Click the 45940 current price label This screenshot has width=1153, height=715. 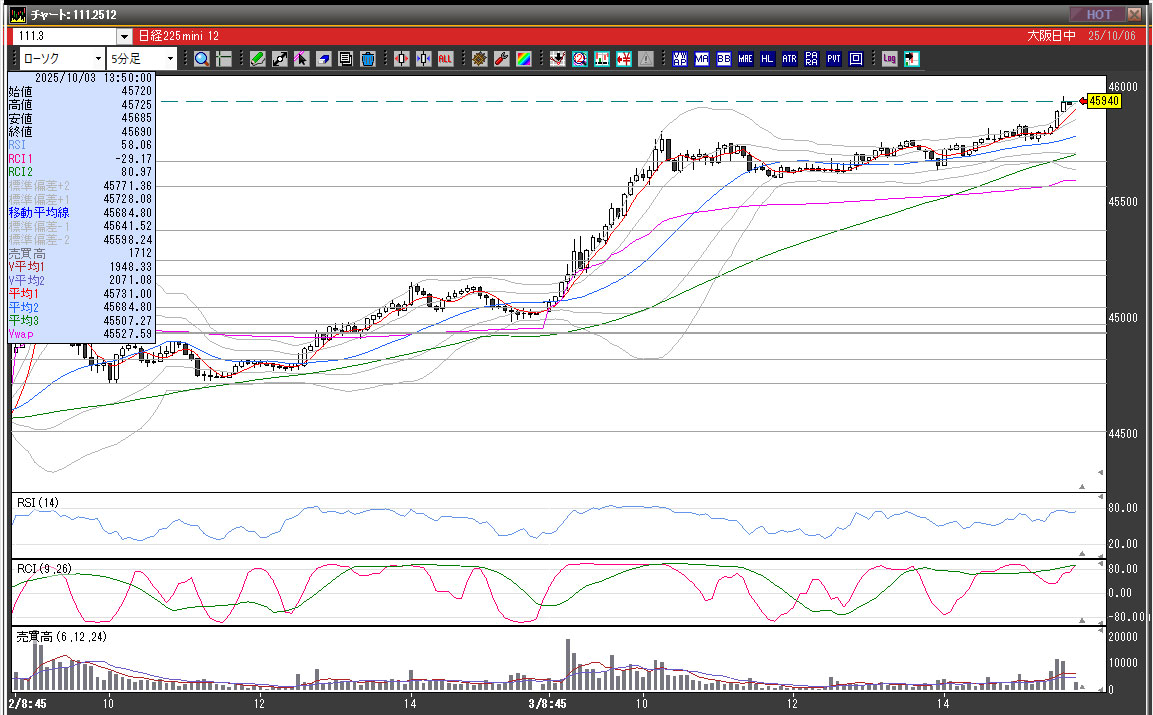pyautogui.click(x=1103, y=101)
